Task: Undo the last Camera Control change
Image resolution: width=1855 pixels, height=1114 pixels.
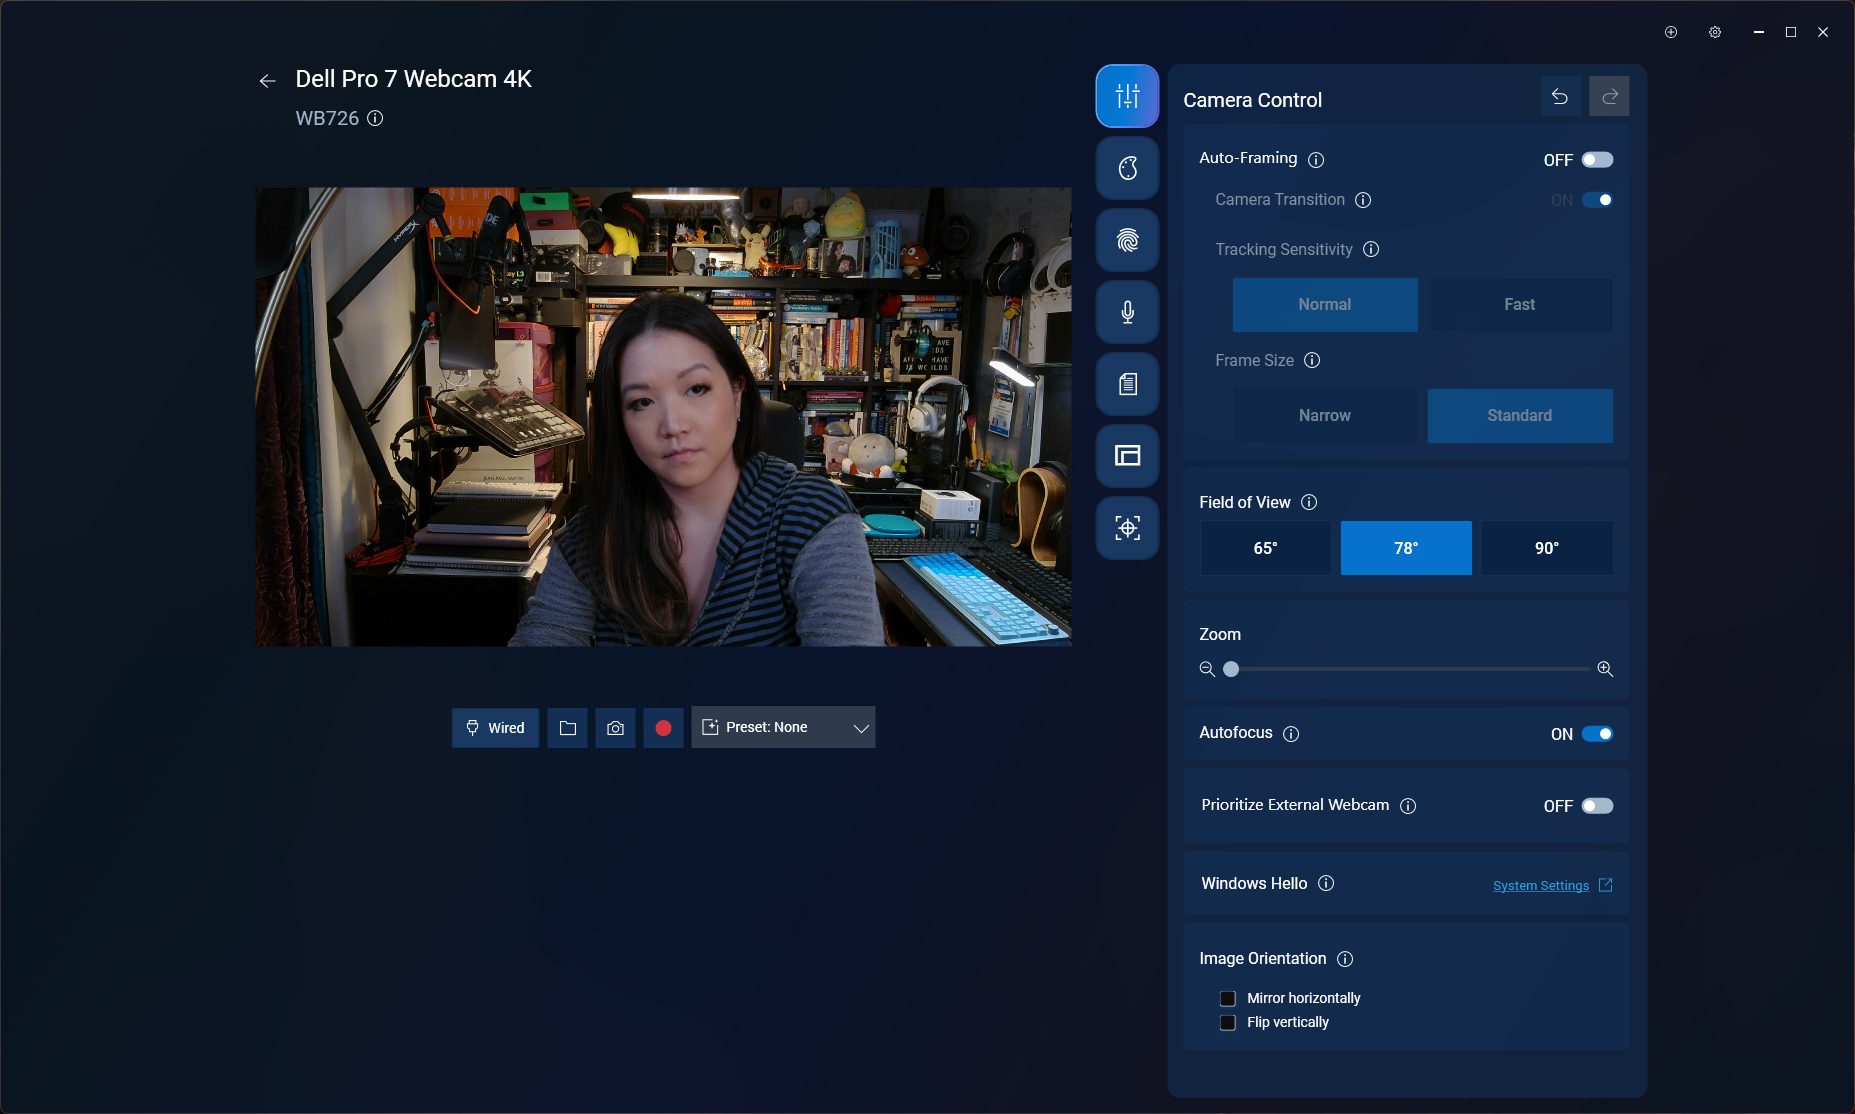Action: click(x=1560, y=97)
